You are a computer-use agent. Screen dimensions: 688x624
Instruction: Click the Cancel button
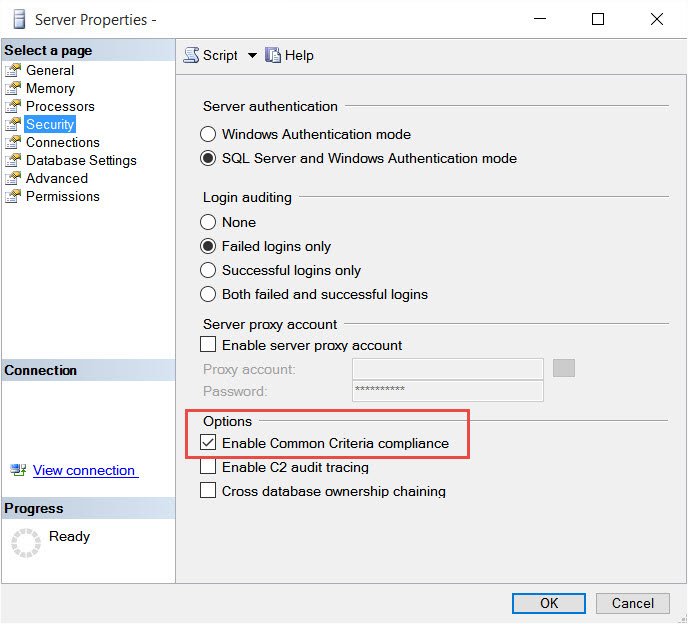tap(633, 603)
